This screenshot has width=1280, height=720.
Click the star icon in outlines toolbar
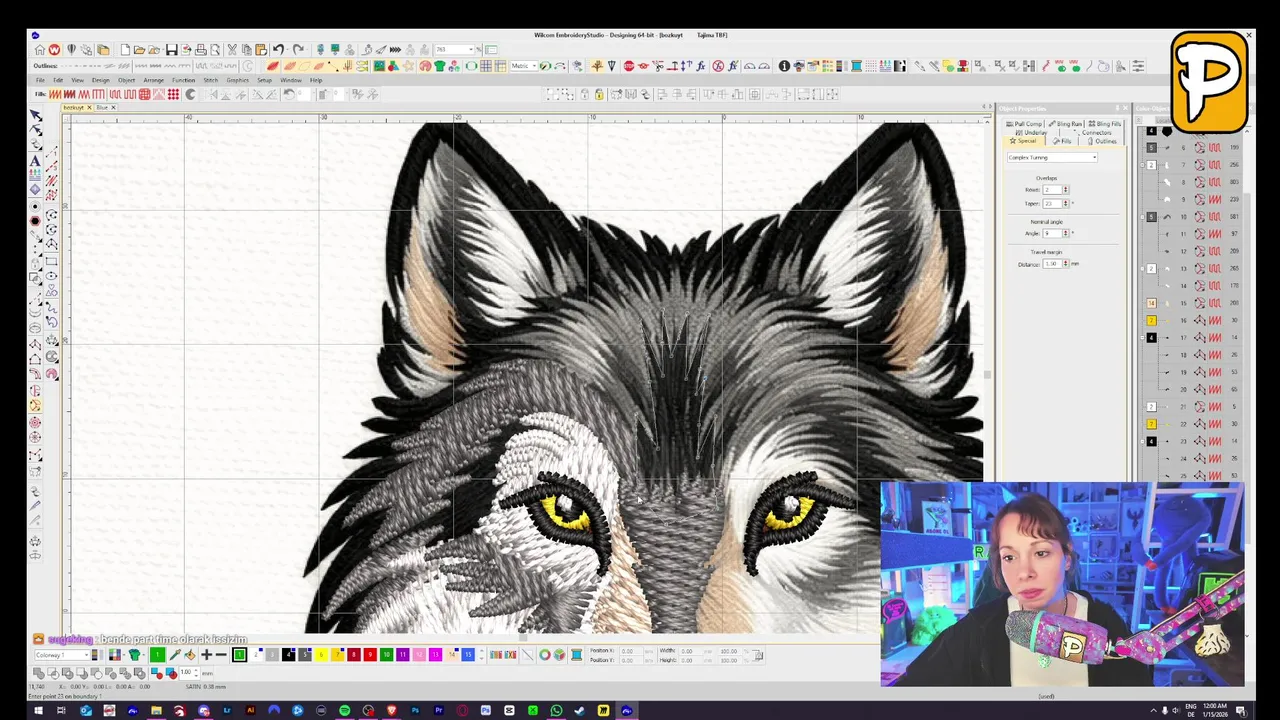[409, 66]
